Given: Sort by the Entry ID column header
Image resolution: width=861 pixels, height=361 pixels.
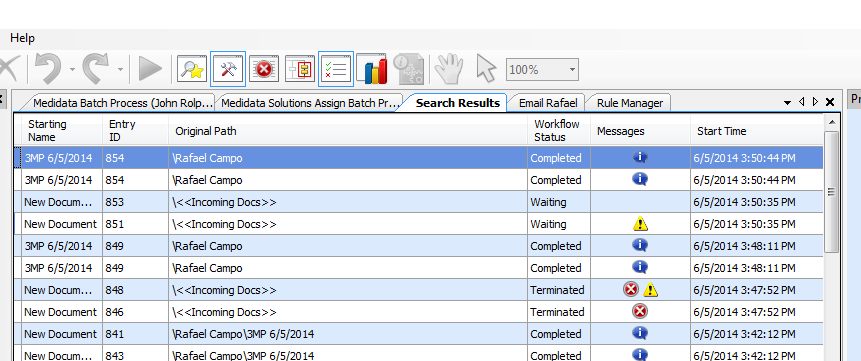Looking at the screenshot, I should pos(135,131).
